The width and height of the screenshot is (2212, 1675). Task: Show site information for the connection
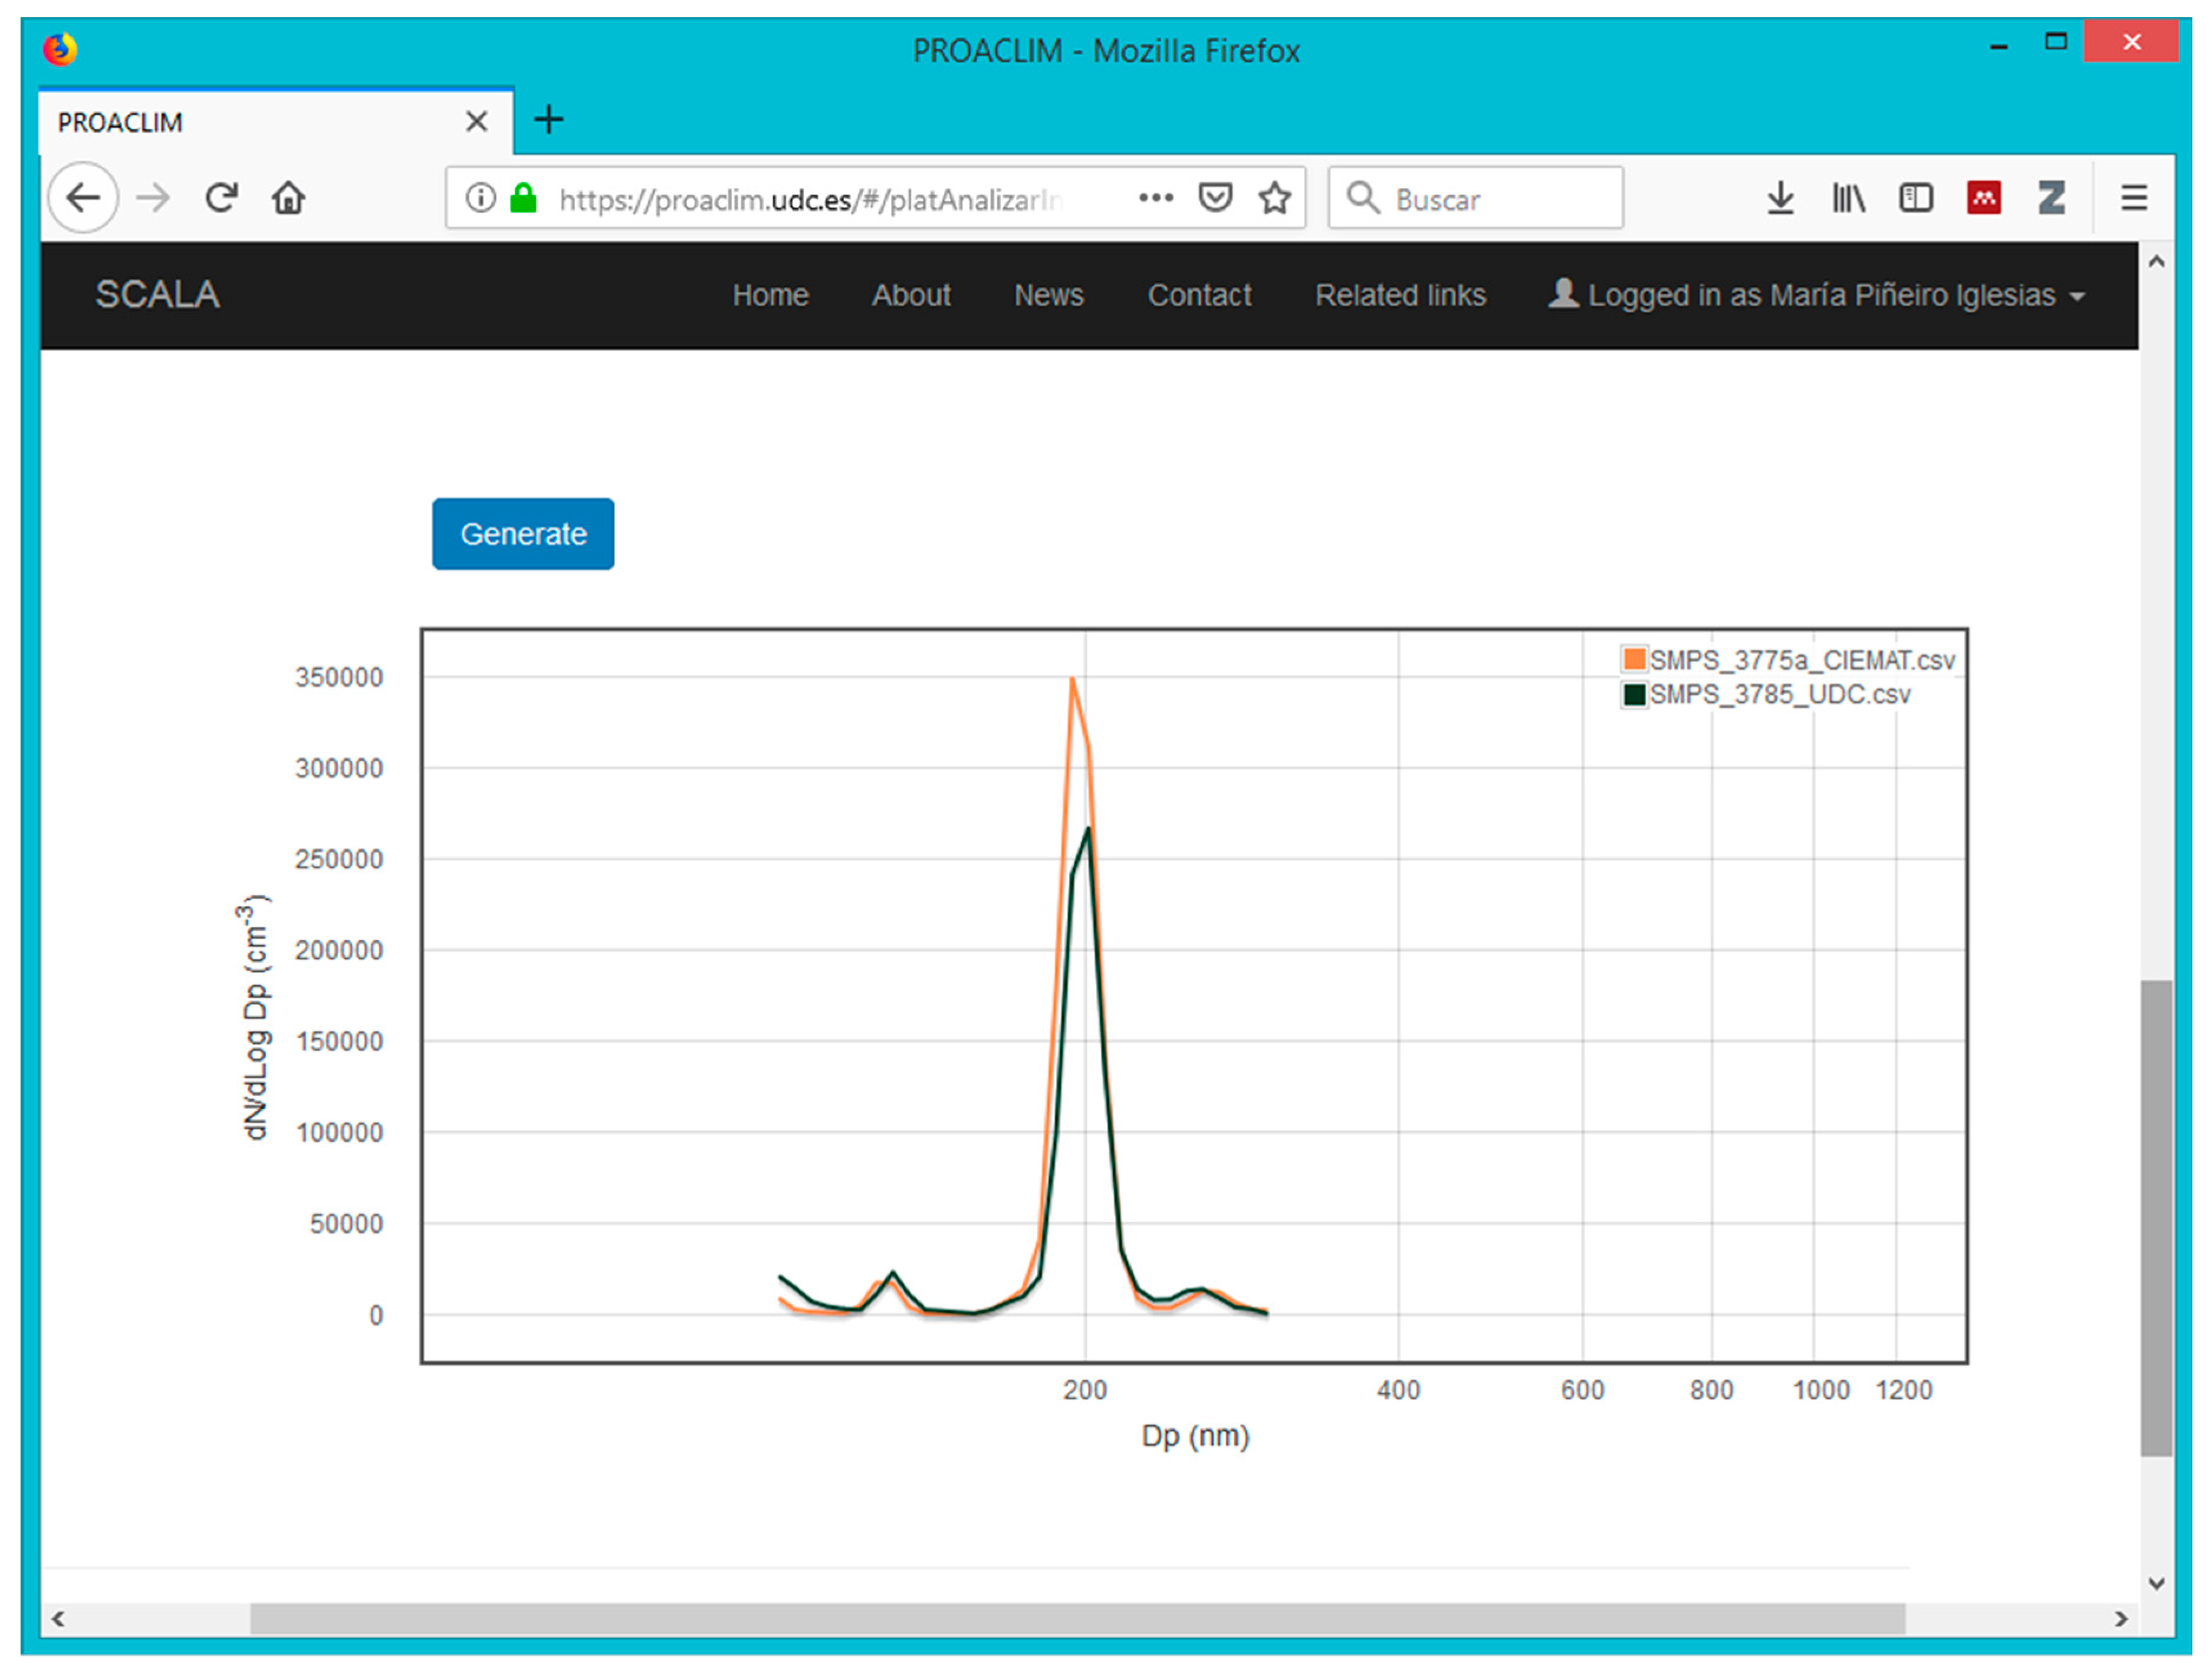coord(480,198)
